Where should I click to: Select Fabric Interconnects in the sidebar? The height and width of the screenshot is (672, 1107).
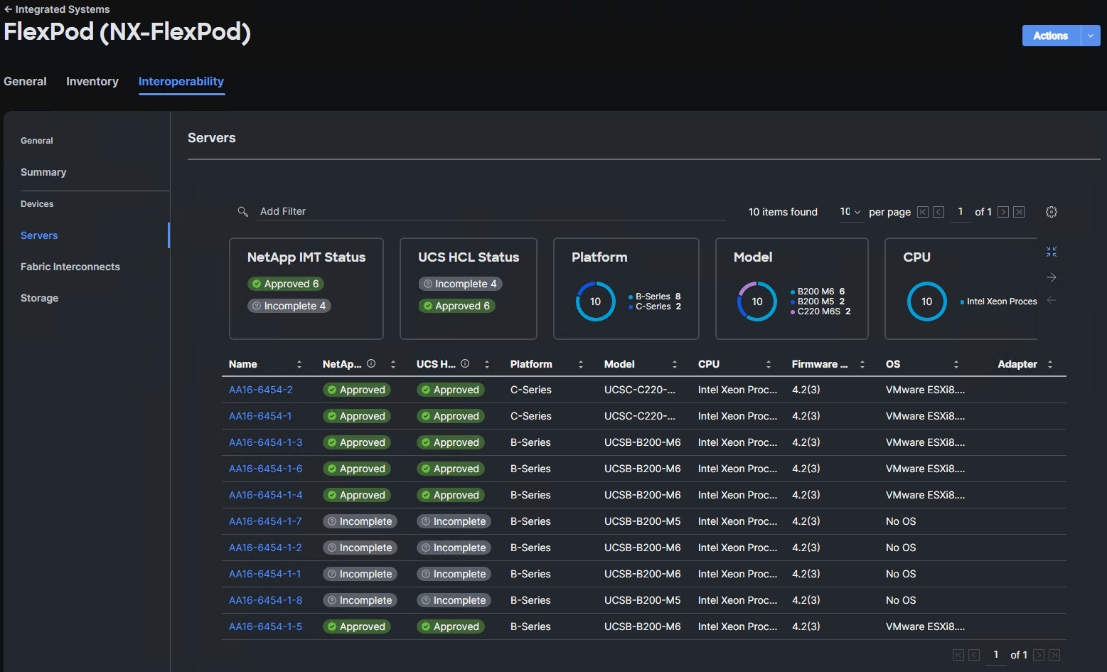[70, 267]
